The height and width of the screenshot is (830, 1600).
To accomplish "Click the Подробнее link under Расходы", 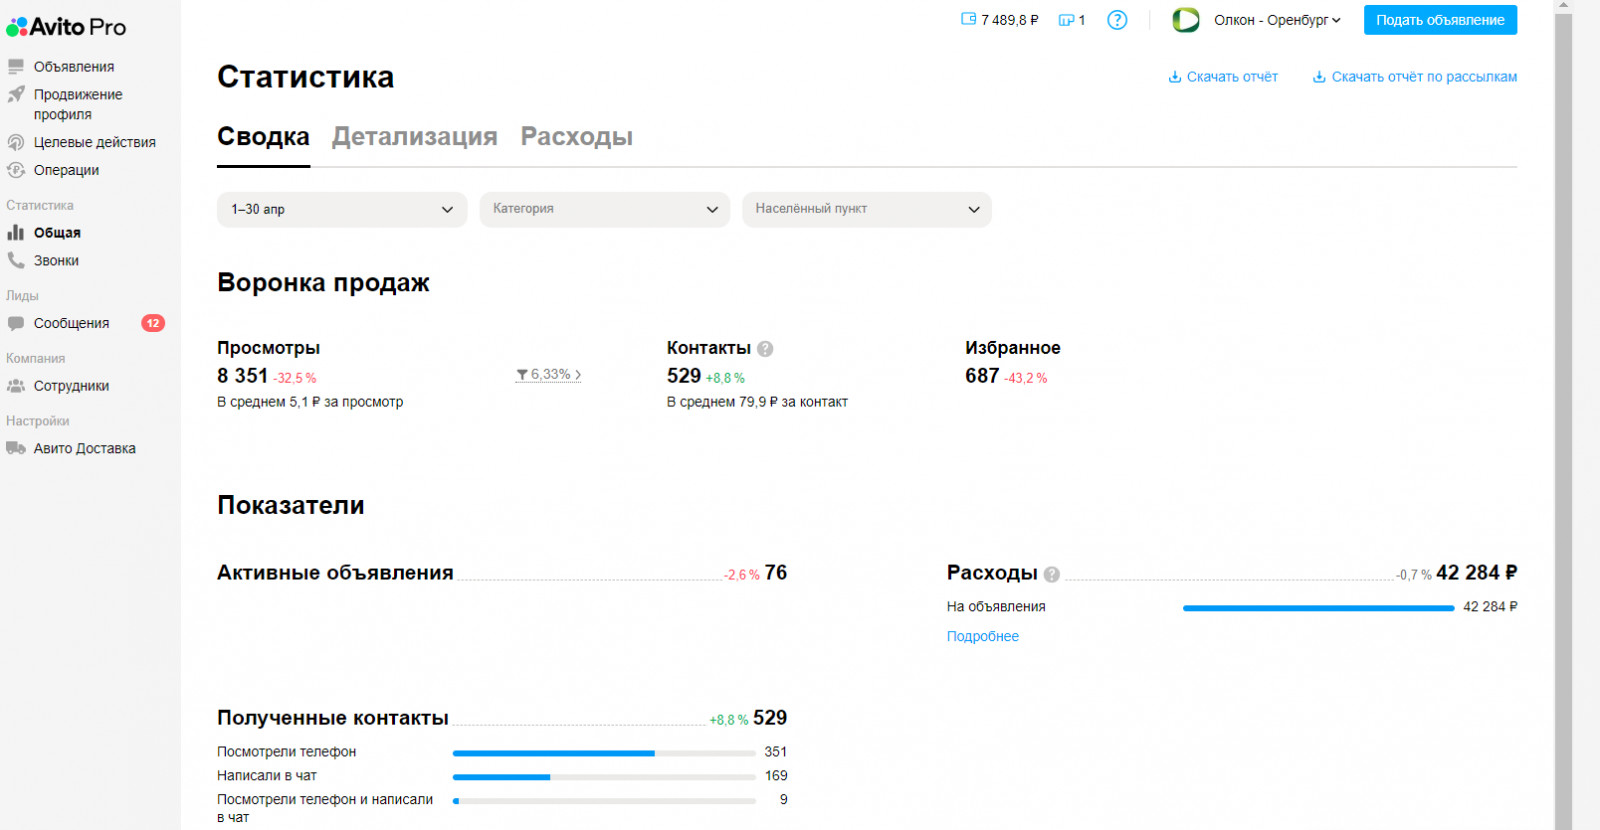I will (983, 636).
